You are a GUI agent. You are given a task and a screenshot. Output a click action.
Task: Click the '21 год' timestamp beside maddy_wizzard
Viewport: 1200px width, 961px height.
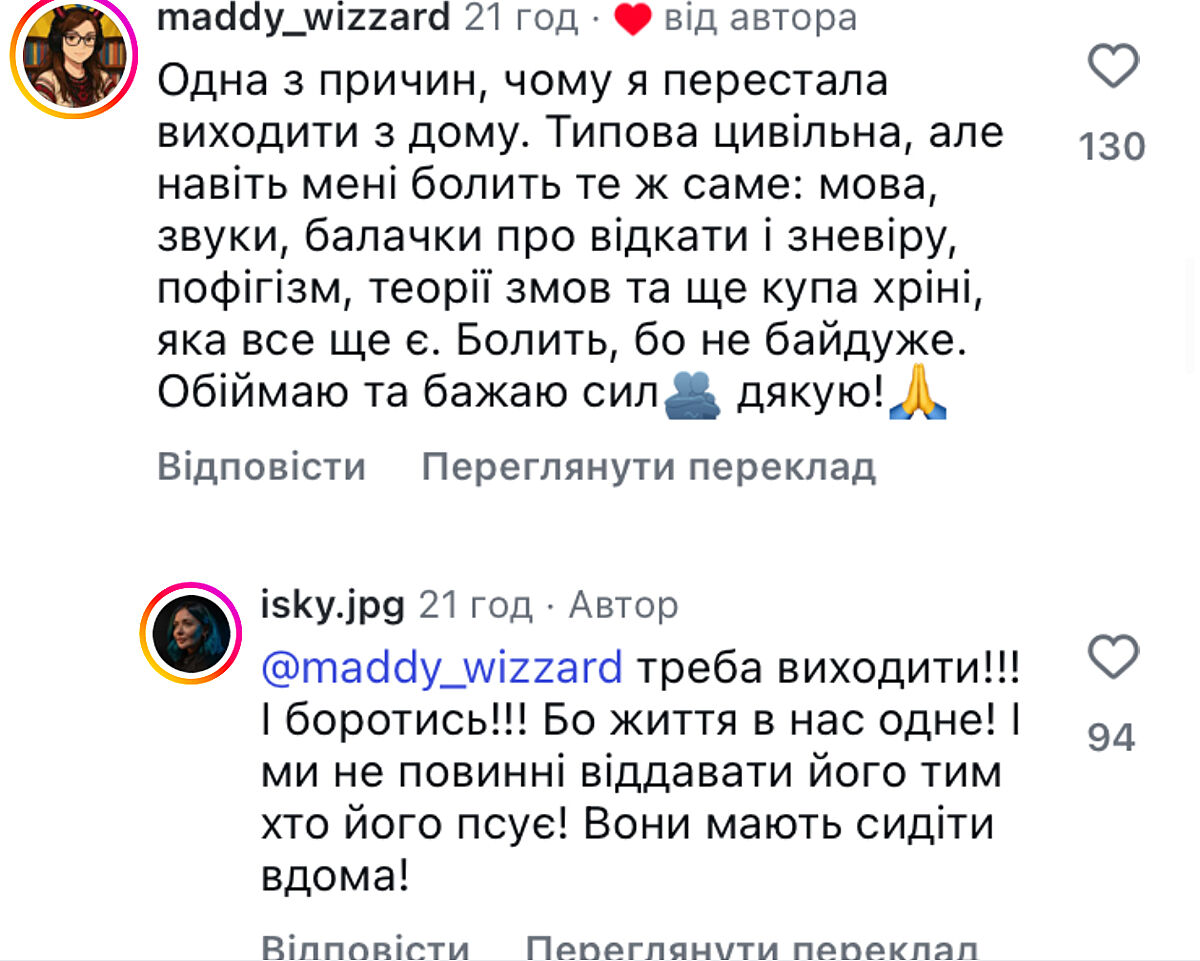[x=521, y=17]
